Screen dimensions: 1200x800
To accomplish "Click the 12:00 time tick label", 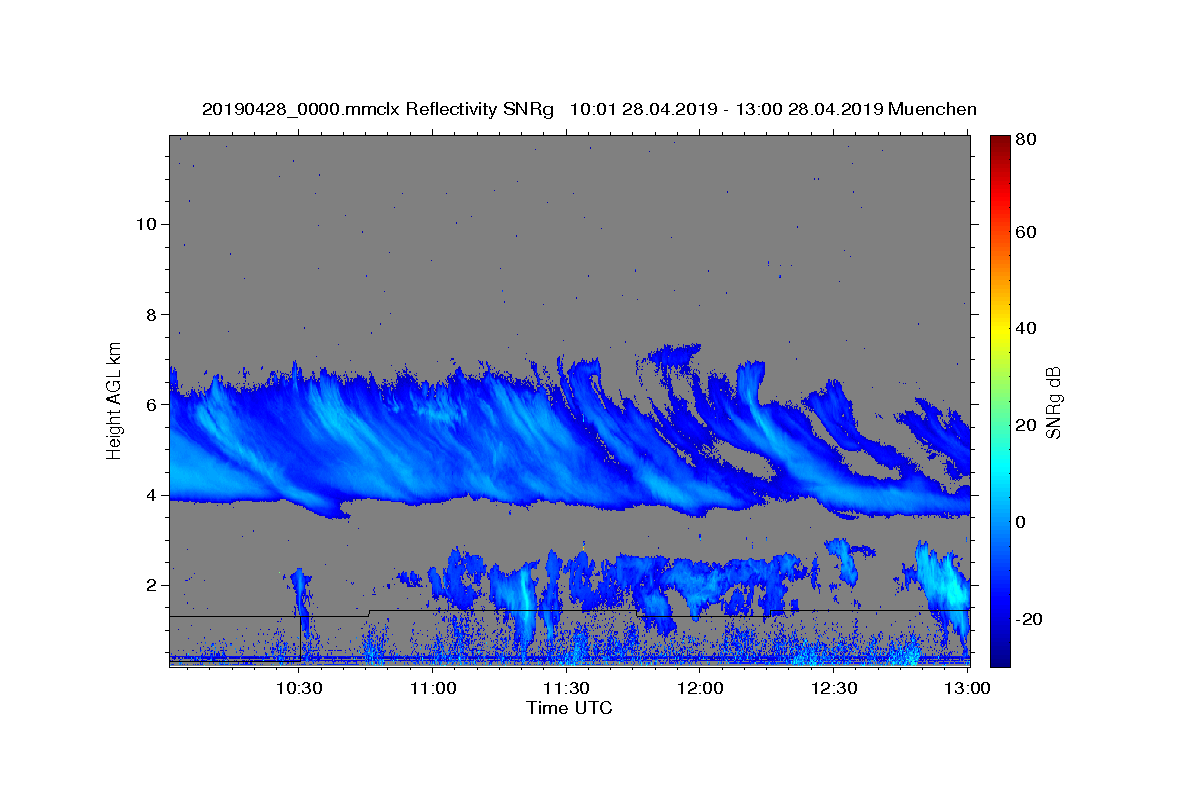I will (x=700, y=688).
